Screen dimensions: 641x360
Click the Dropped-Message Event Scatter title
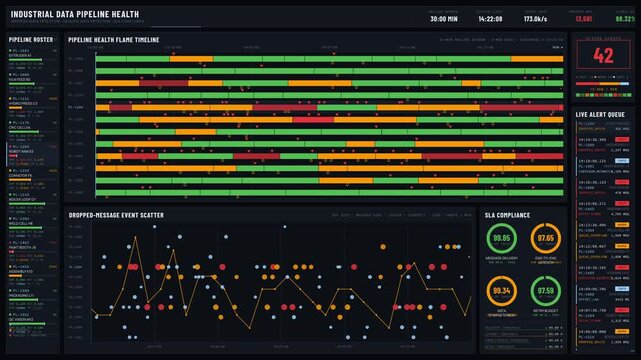click(x=116, y=215)
